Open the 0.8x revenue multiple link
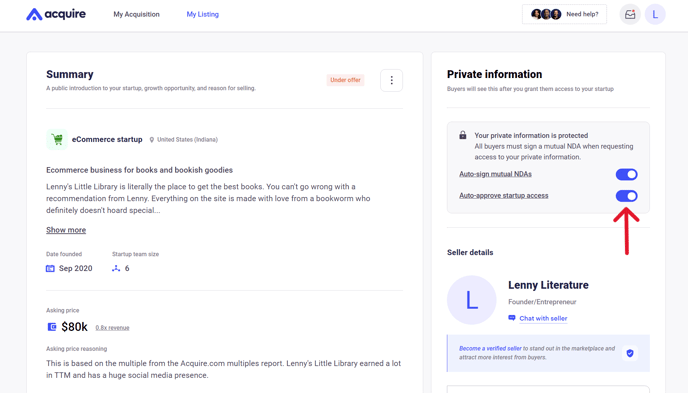The image size is (688, 393). point(112,328)
